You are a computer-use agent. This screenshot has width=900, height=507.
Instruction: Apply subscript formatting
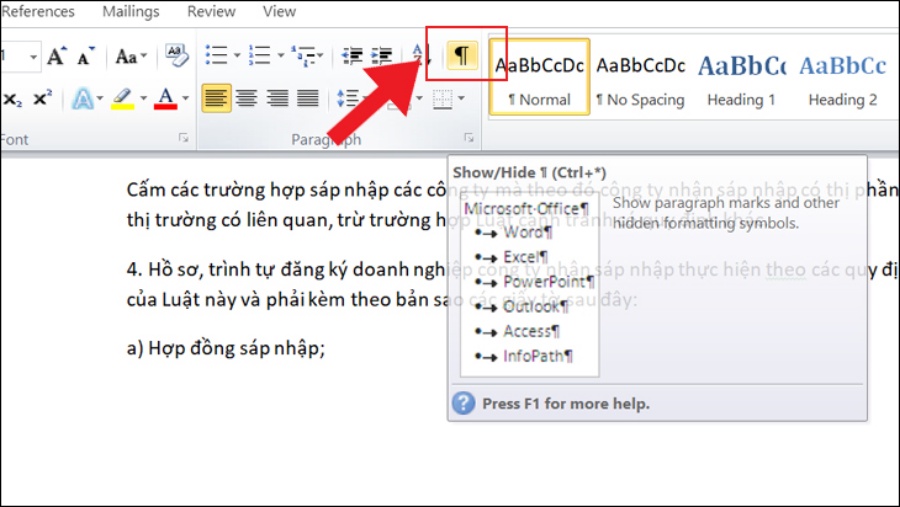(13, 99)
